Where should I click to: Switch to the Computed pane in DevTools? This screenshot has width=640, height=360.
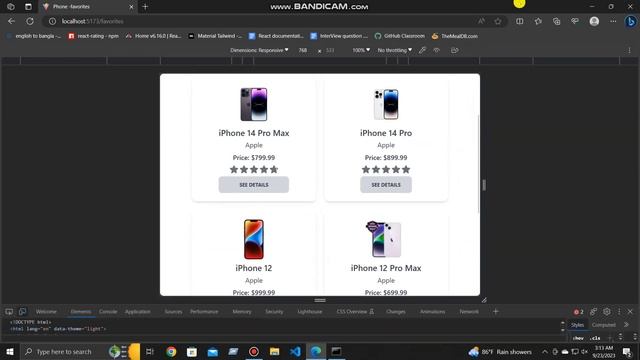coord(603,325)
